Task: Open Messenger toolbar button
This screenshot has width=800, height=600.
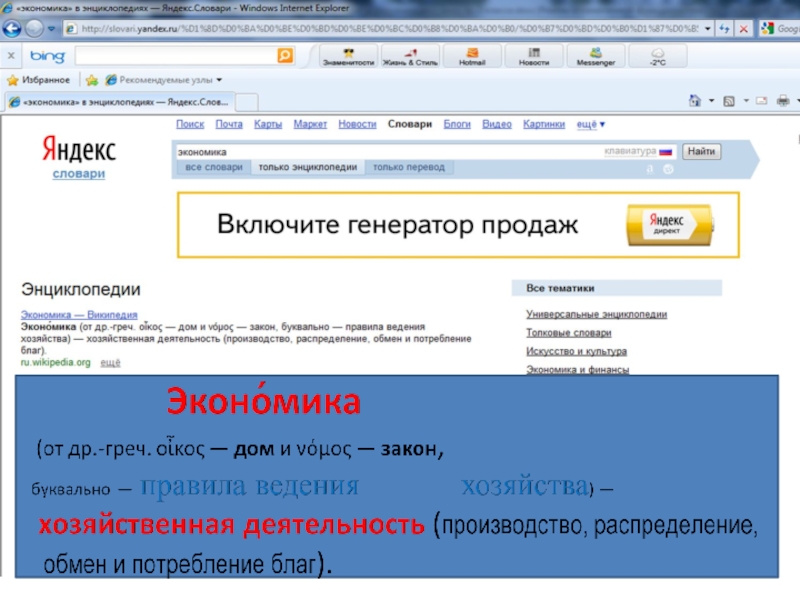Action: 595,56
